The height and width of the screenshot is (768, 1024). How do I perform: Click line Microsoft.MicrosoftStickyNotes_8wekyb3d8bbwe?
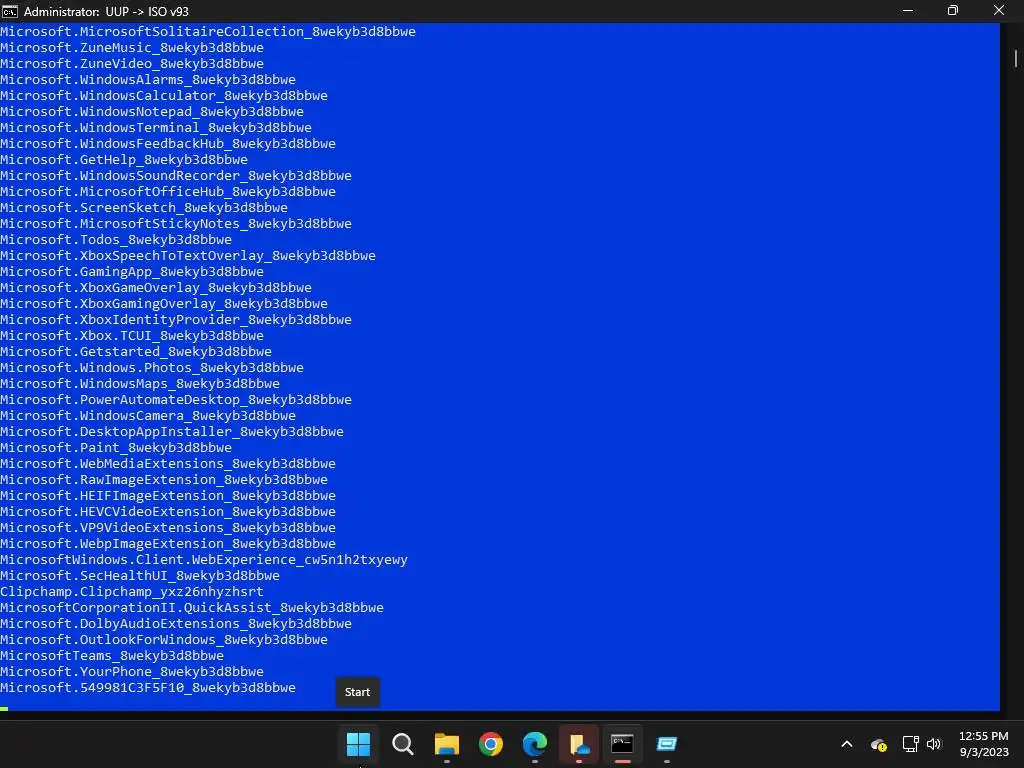tap(176, 223)
